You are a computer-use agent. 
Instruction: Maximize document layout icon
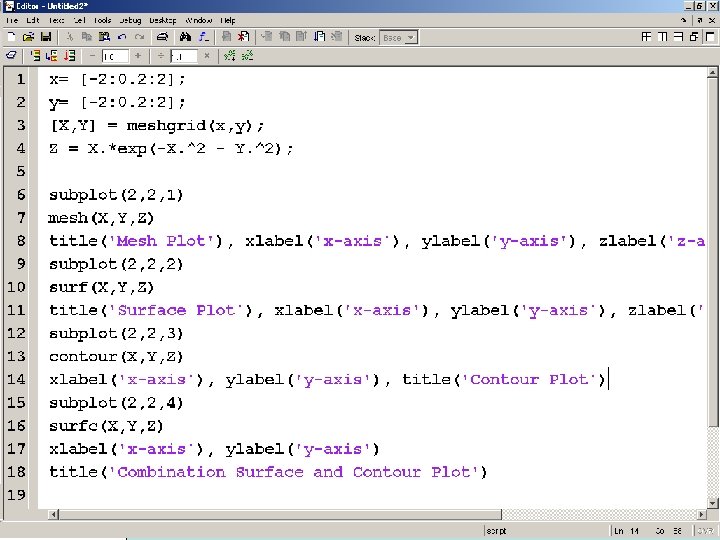coord(710,37)
